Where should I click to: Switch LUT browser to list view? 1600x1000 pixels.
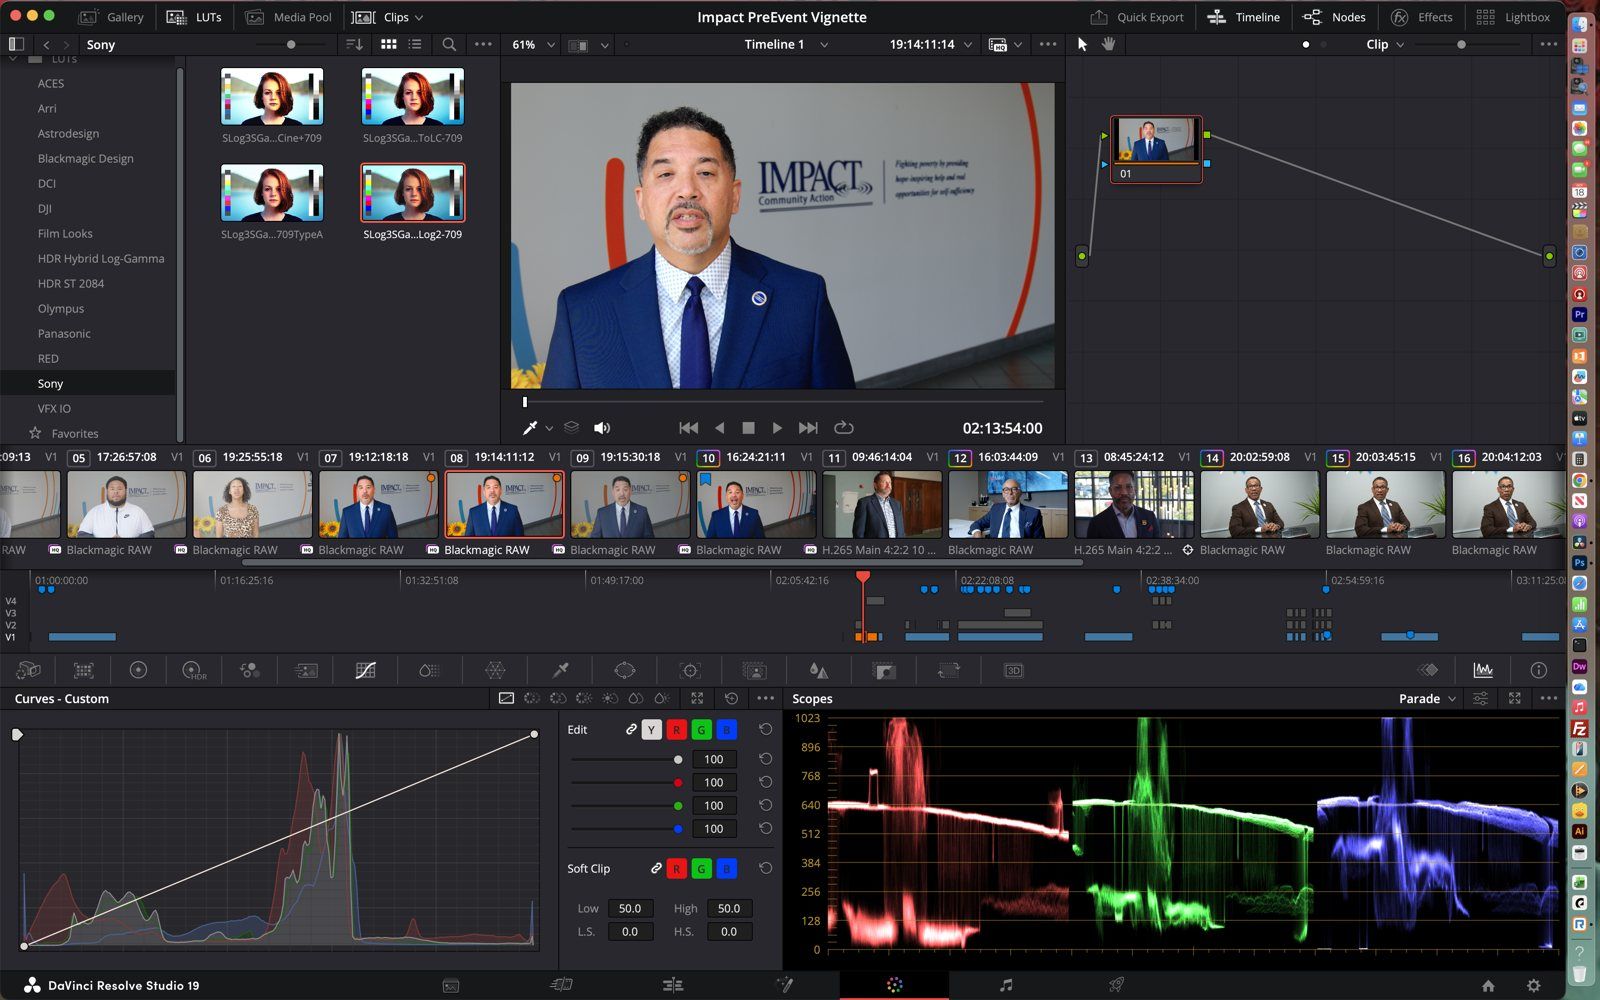[x=415, y=44]
